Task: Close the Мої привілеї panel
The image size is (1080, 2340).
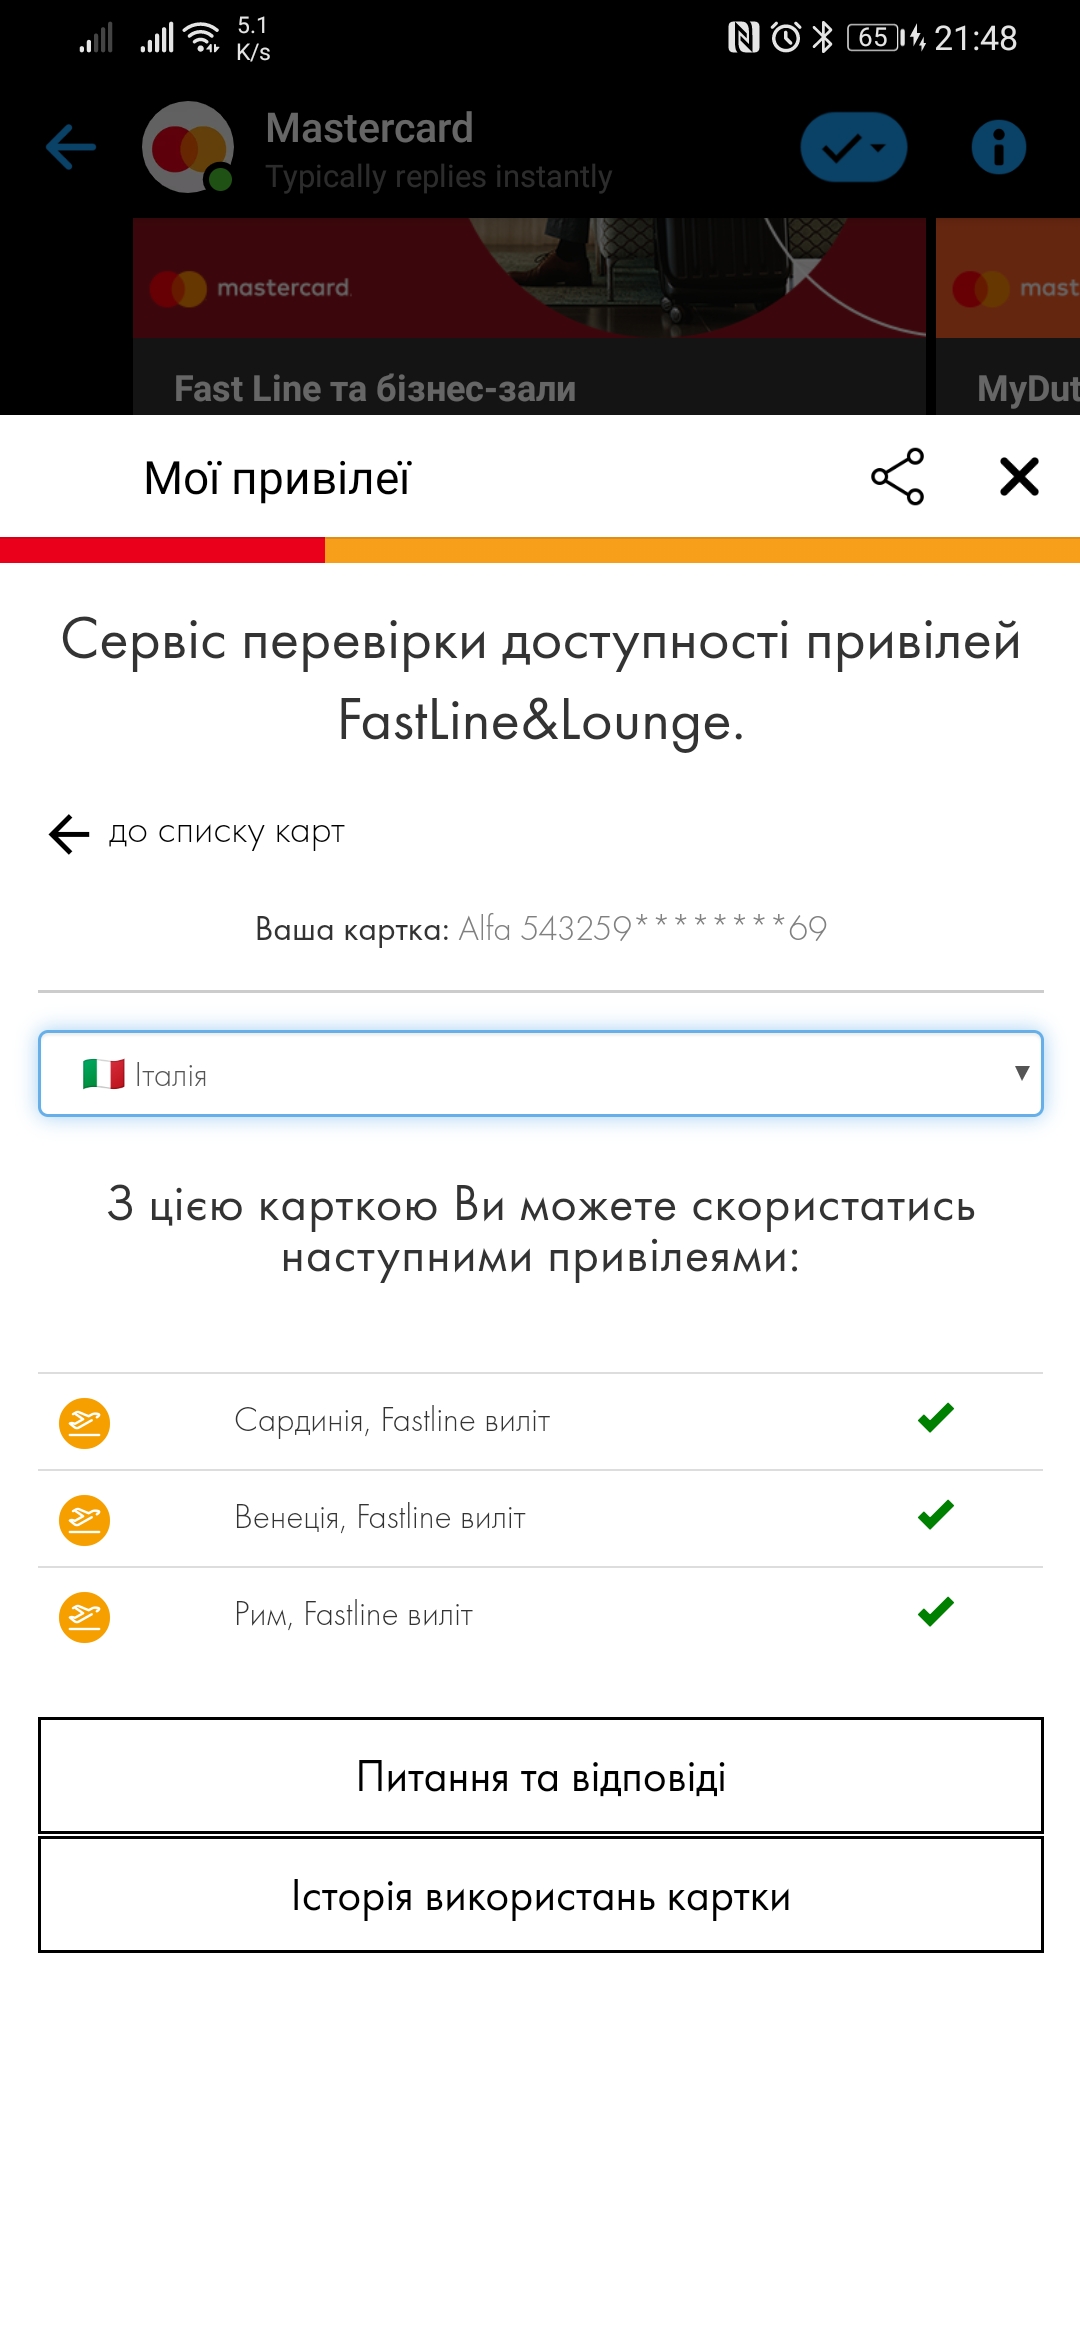Action: click(1019, 477)
